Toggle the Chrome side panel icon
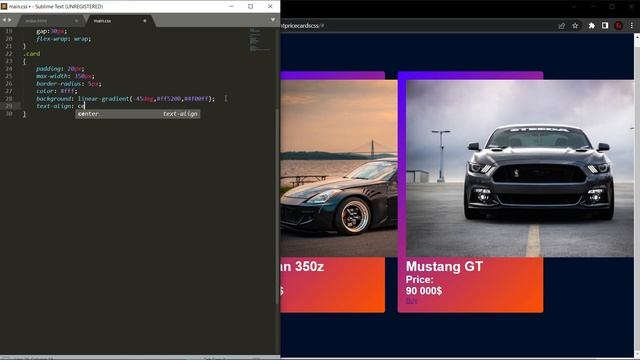This screenshot has height=360, width=640. pyautogui.click(x=605, y=26)
